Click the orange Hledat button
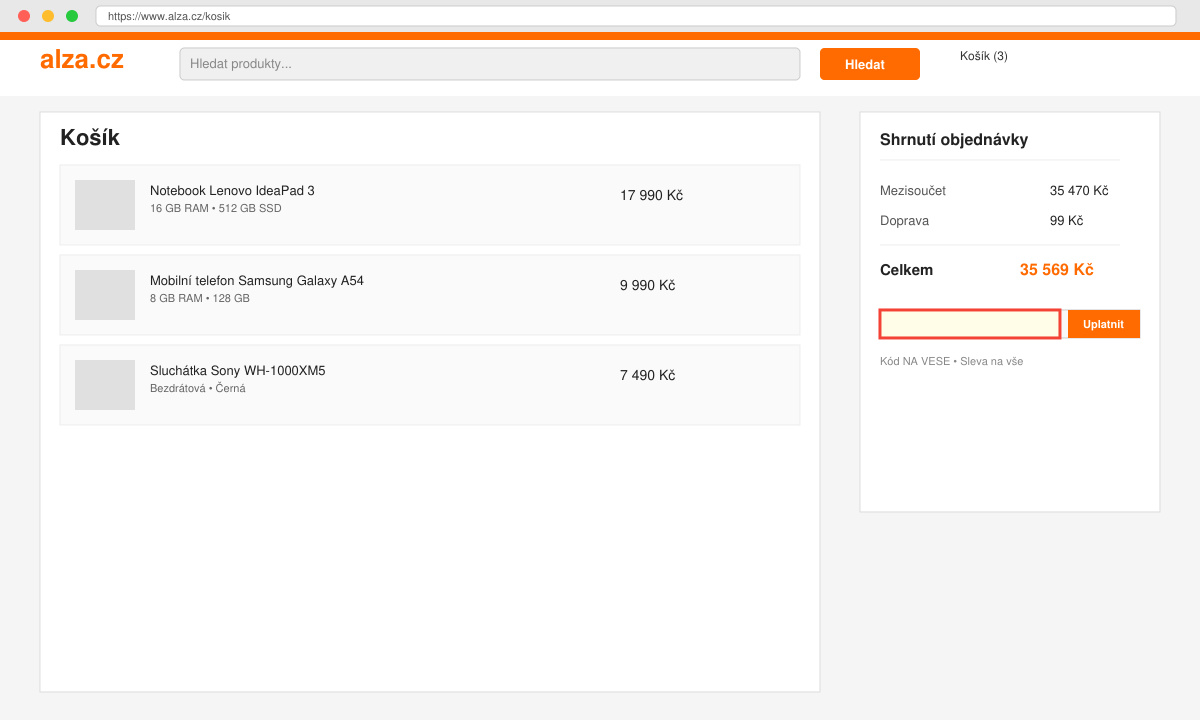 pos(869,64)
